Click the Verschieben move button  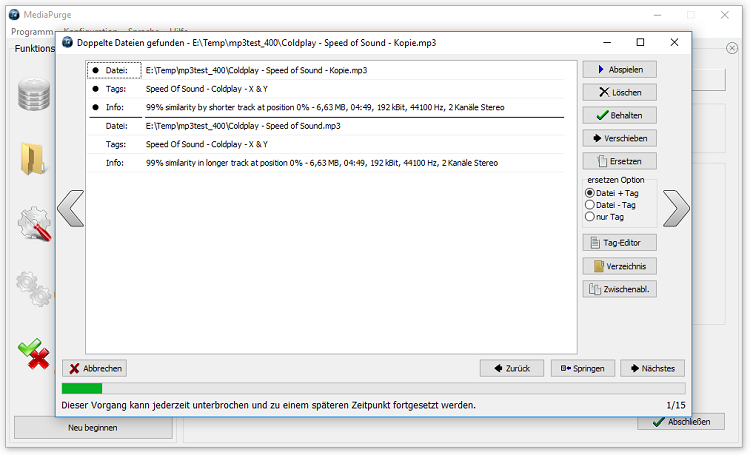(619, 138)
